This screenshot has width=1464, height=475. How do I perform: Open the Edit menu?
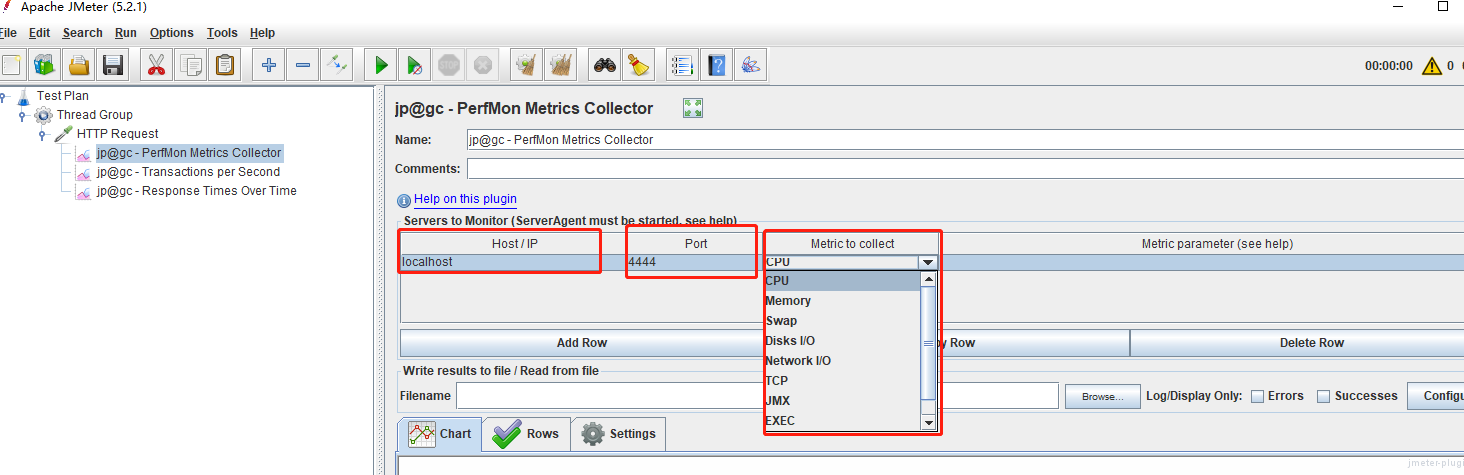(39, 33)
